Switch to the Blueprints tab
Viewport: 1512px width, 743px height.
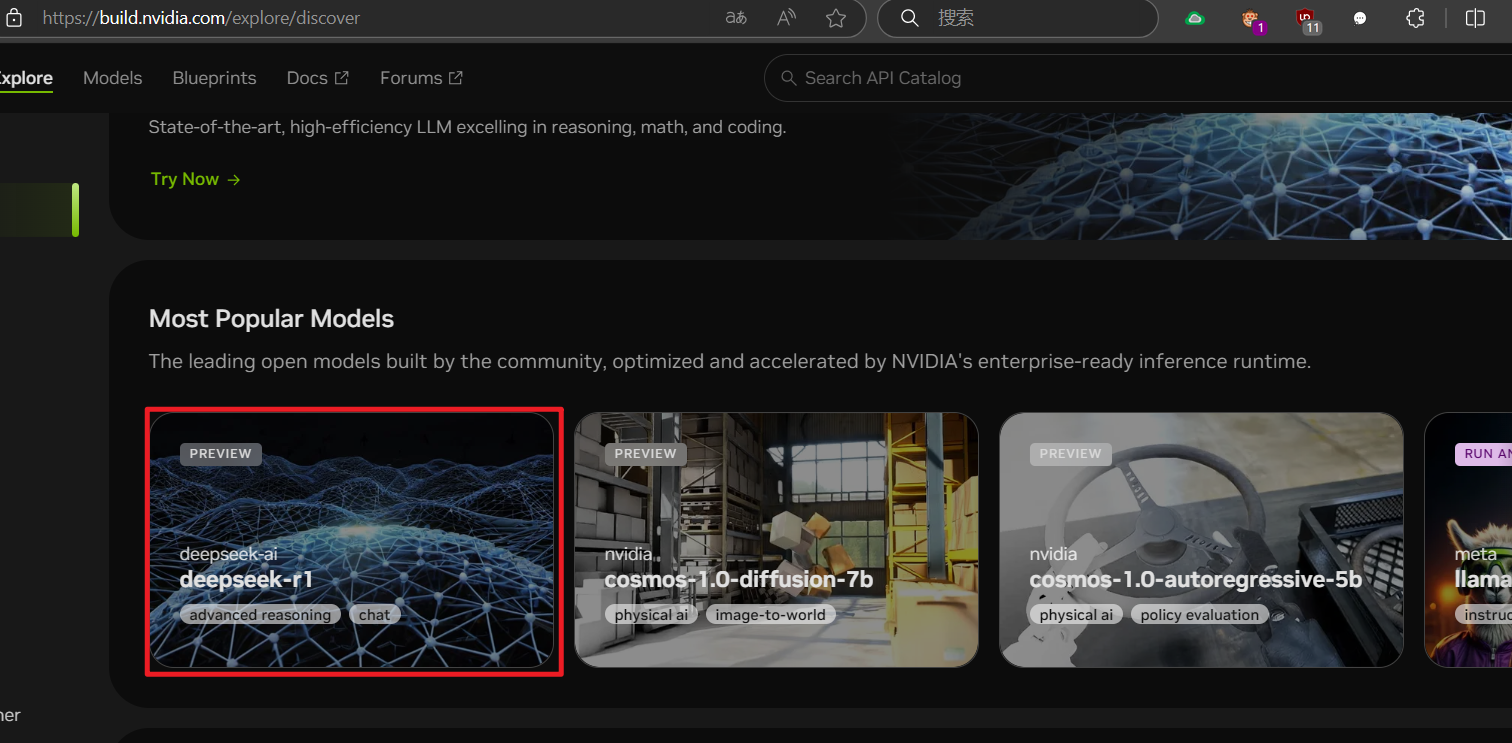click(214, 78)
